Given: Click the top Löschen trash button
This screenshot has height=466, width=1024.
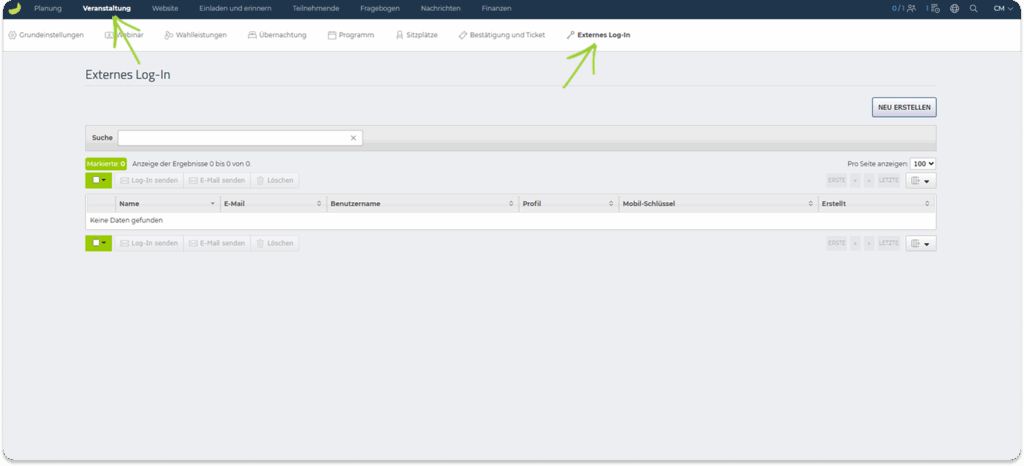Looking at the screenshot, I should click(x=275, y=181).
